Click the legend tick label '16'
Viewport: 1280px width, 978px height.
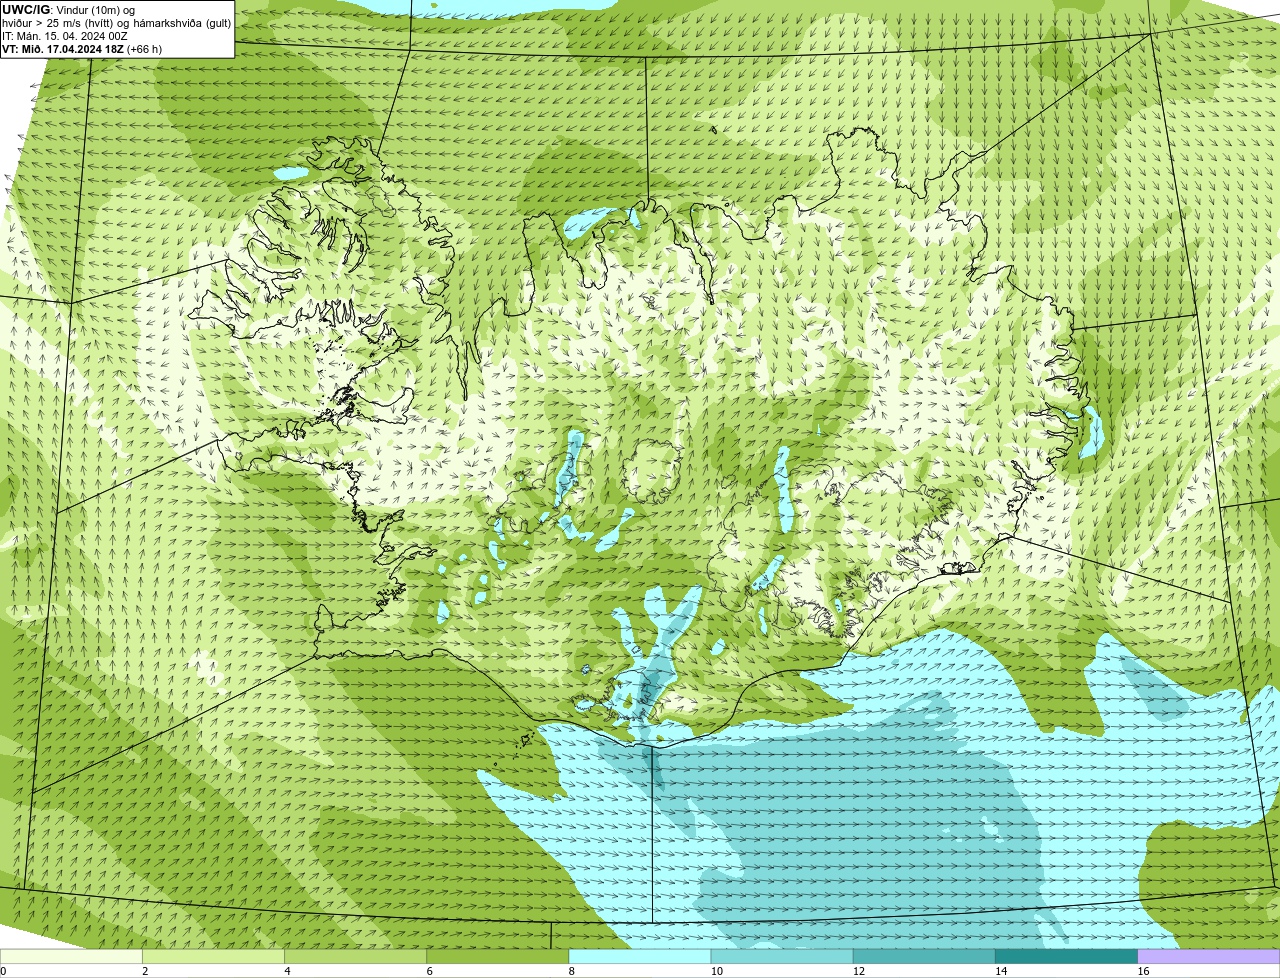(1143, 971)
